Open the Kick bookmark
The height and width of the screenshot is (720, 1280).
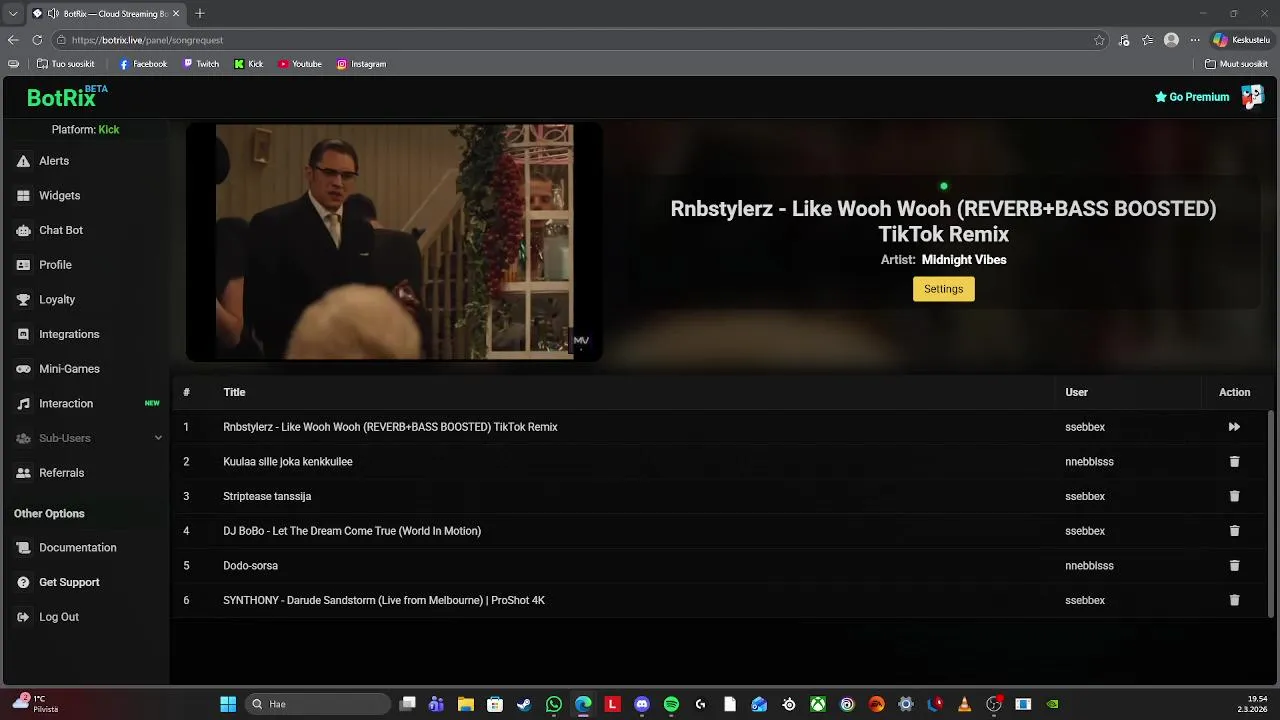coord(249,64)
